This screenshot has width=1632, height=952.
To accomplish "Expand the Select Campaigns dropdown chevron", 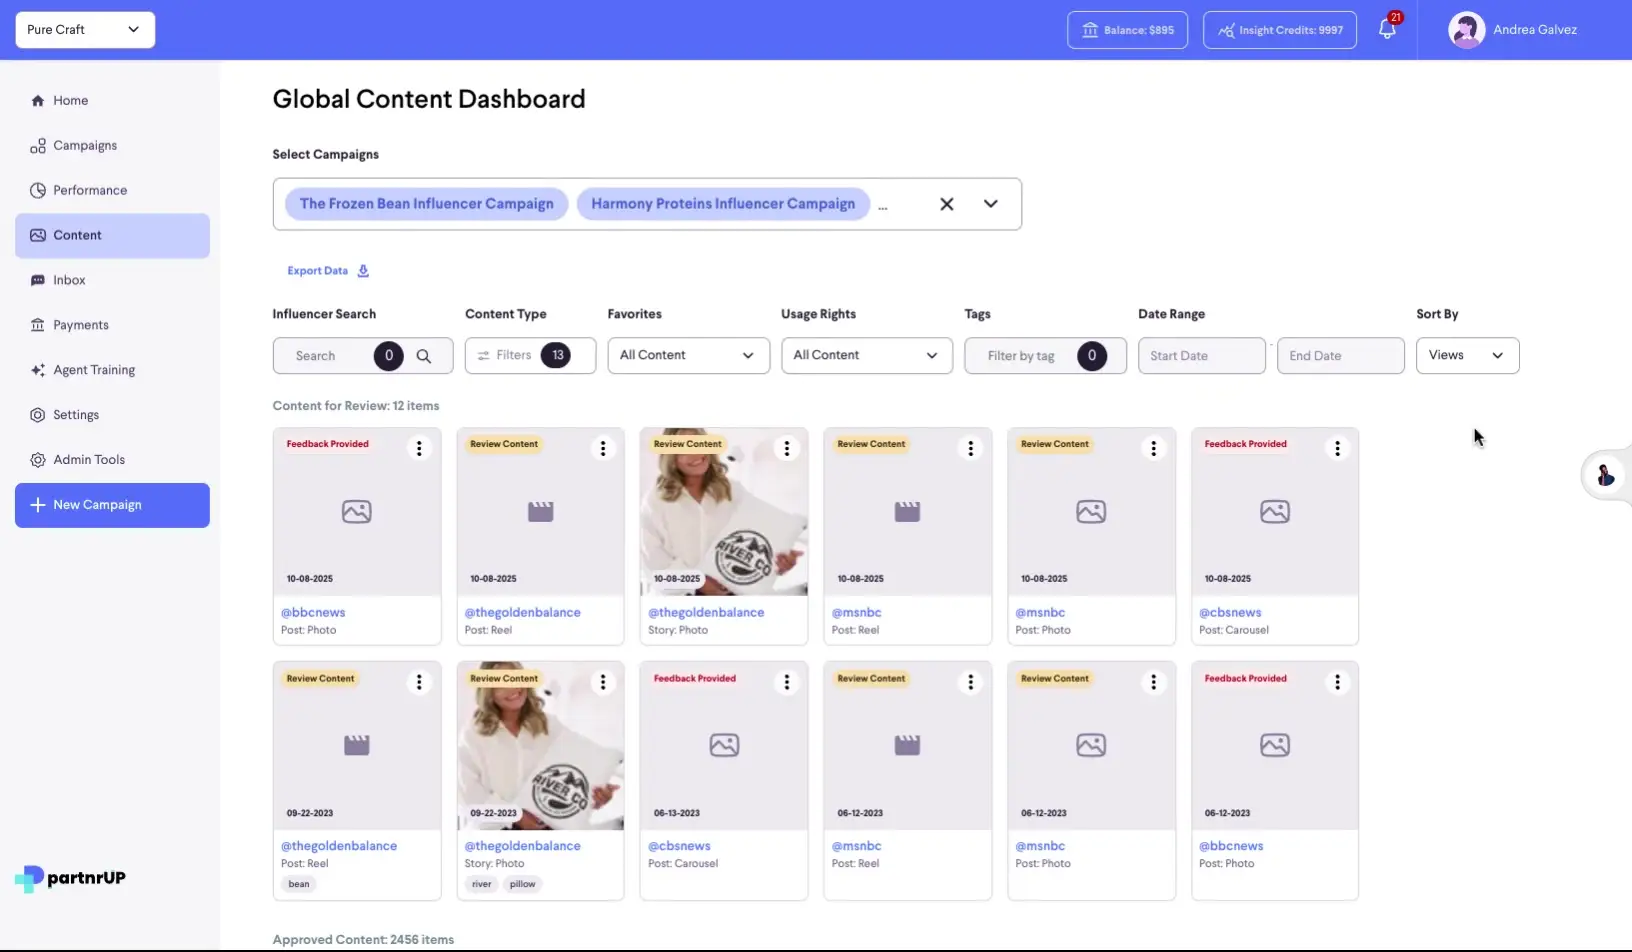I will click(x=990, y=204).
